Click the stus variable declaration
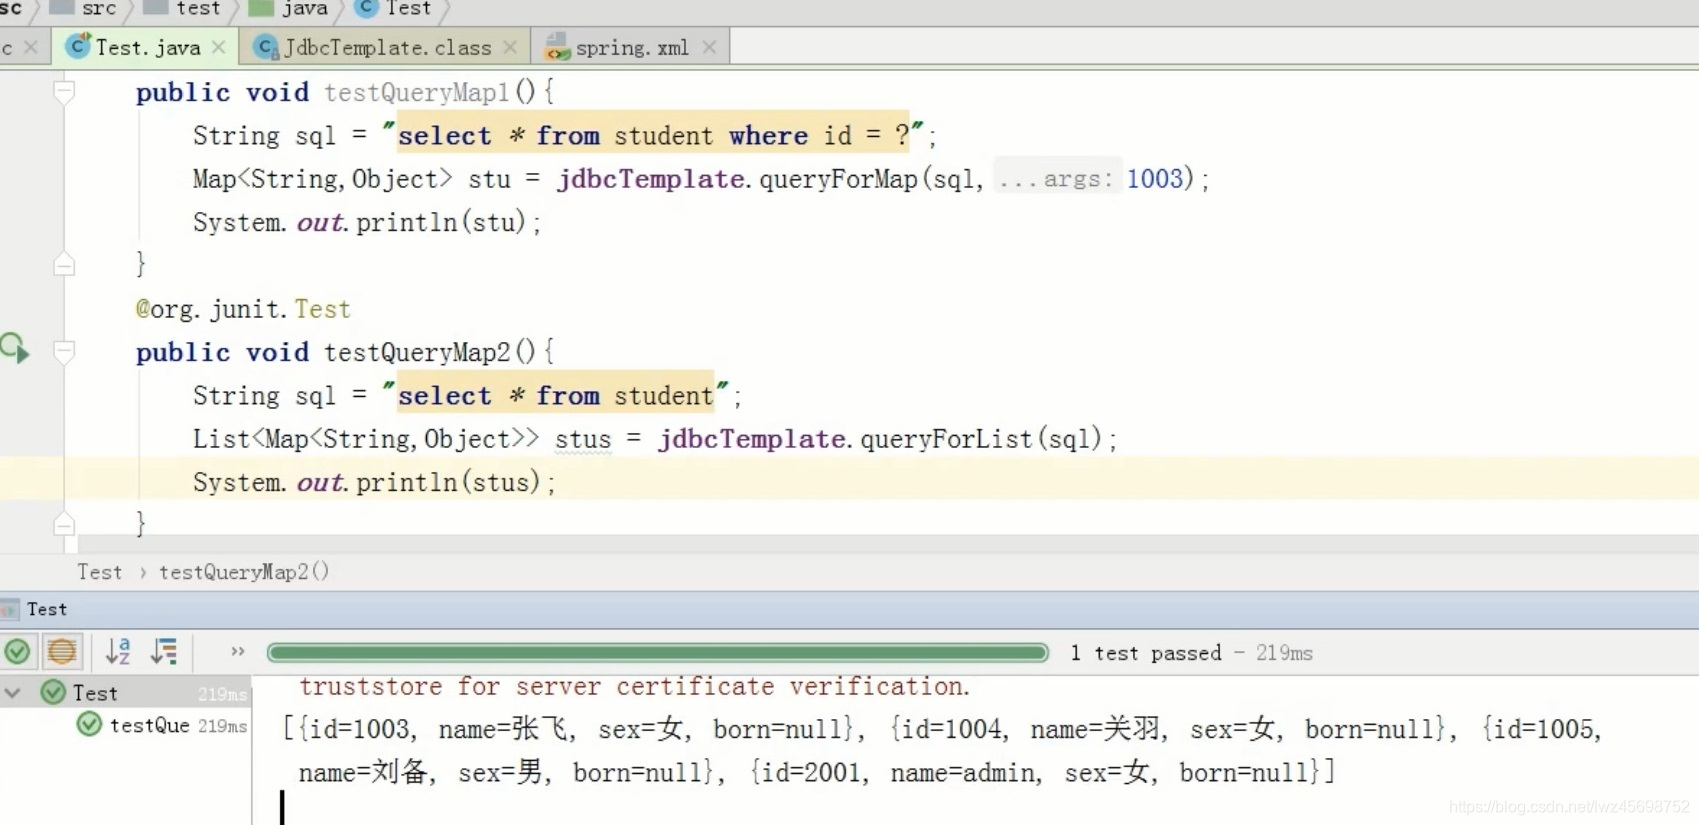1699x825 pixels. point(583,439)
